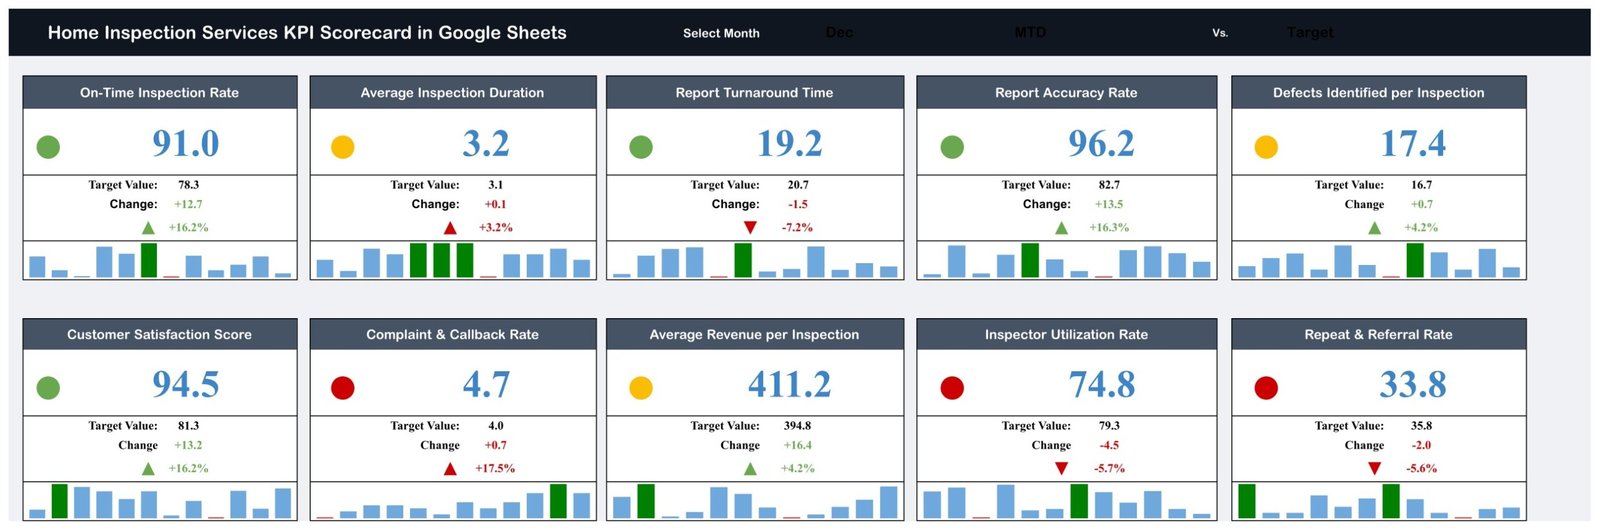Select the Inspector Utilization Rate card header
Viewport: 1600px width, 530px height.
point(1066,335)
